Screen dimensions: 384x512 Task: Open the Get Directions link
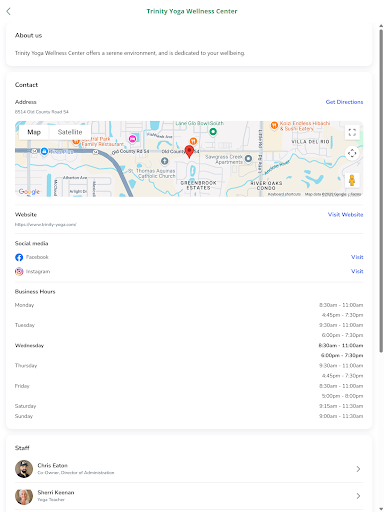tap(344, 102)
